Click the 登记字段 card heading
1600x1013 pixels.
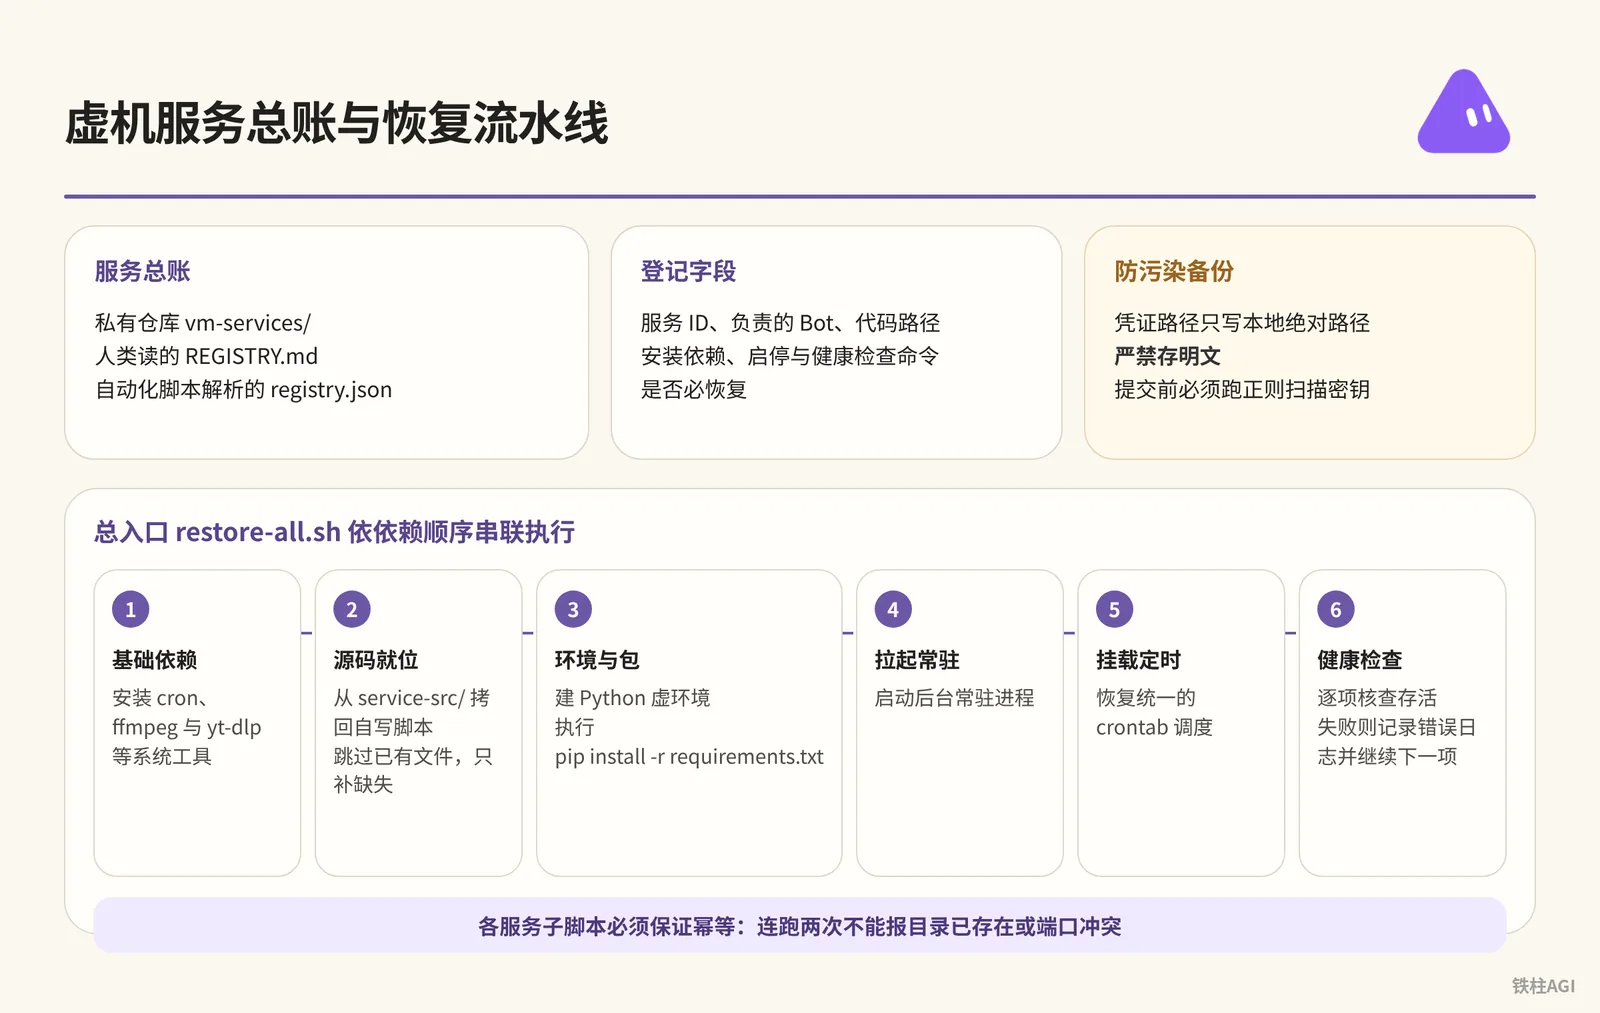(689, 271)
